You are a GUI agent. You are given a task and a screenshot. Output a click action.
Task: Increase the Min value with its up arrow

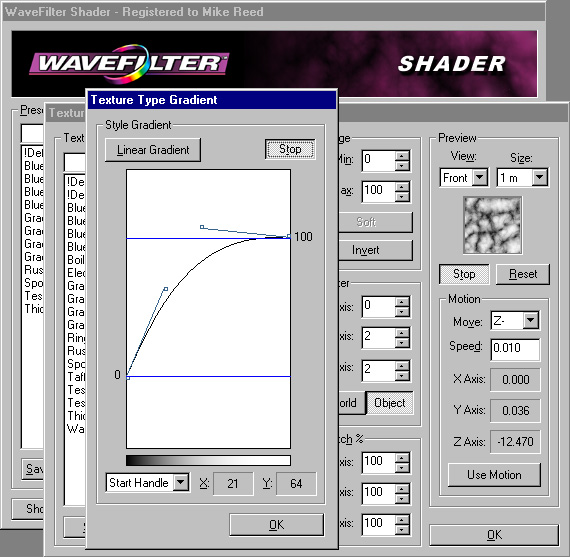click(x=402, y=156)
